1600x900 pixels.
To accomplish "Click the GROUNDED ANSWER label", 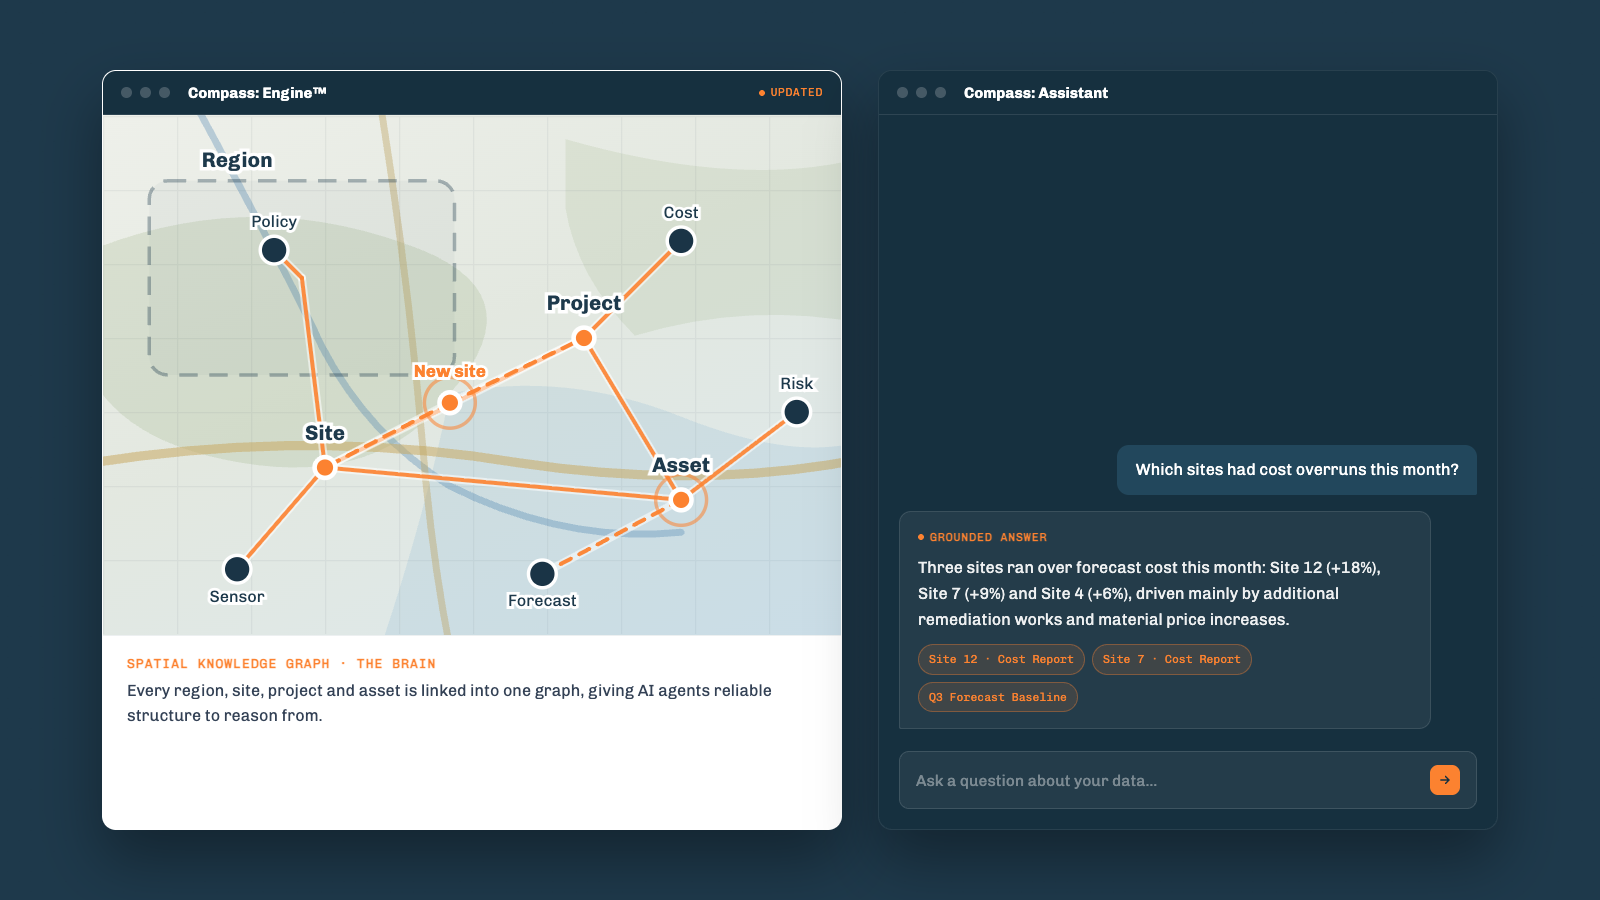I will (x=982, y=537).
